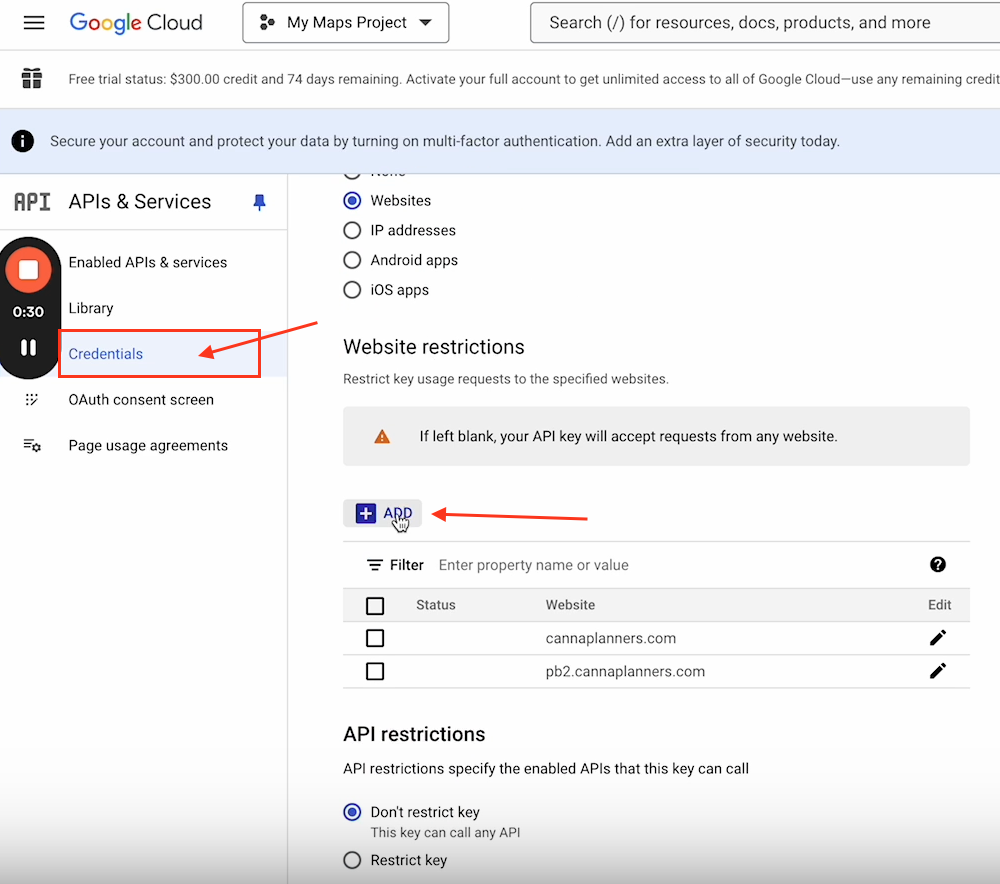
Task: Select the Websites restriction option
Action: coord(352,200)
